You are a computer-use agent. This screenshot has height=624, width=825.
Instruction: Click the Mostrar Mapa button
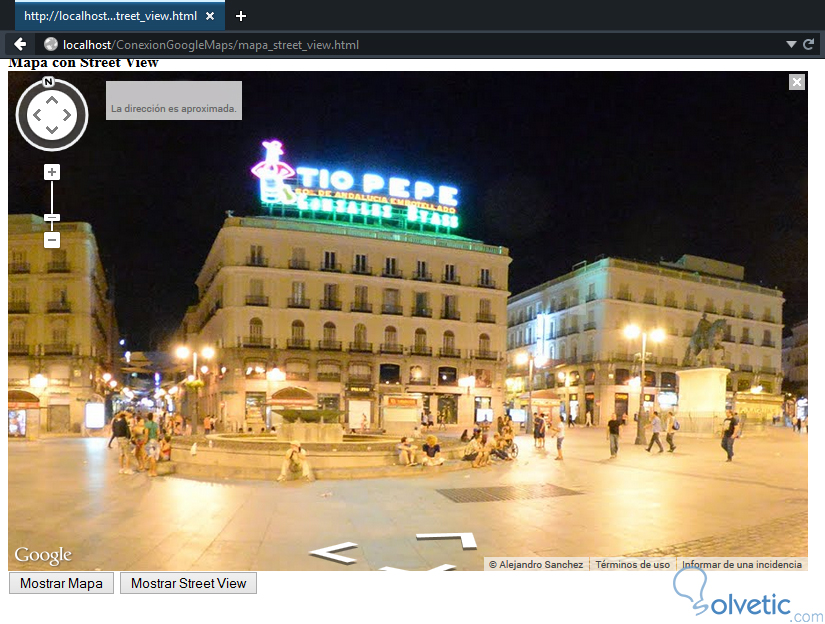(x=62, y=583)
